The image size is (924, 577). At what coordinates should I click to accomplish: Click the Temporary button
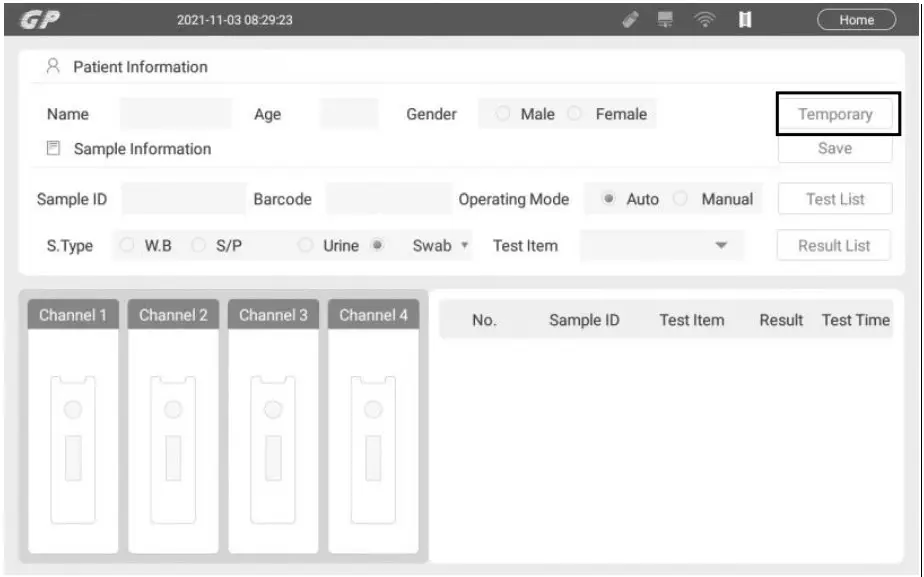tap(835, 114)
